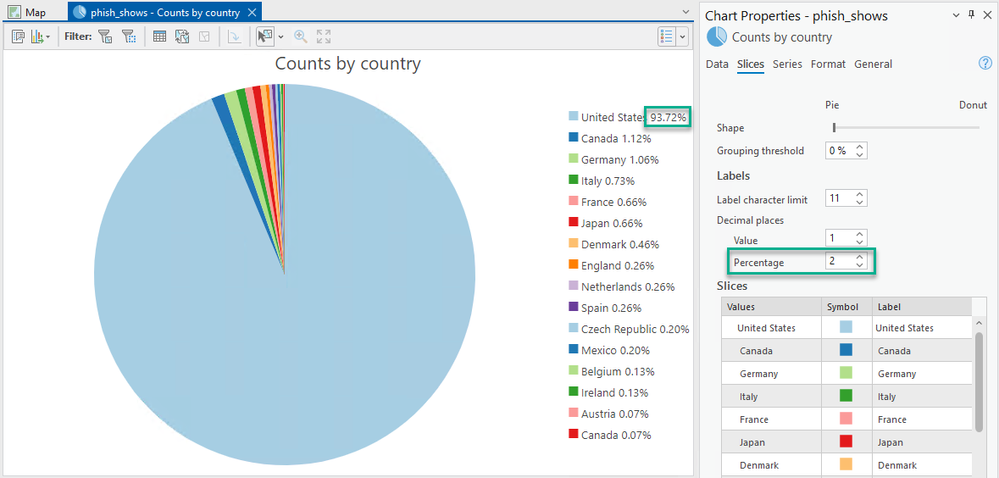Toggle the chart legend button
The width and height of the screenshot is (999, 478).
coord(666,37)
